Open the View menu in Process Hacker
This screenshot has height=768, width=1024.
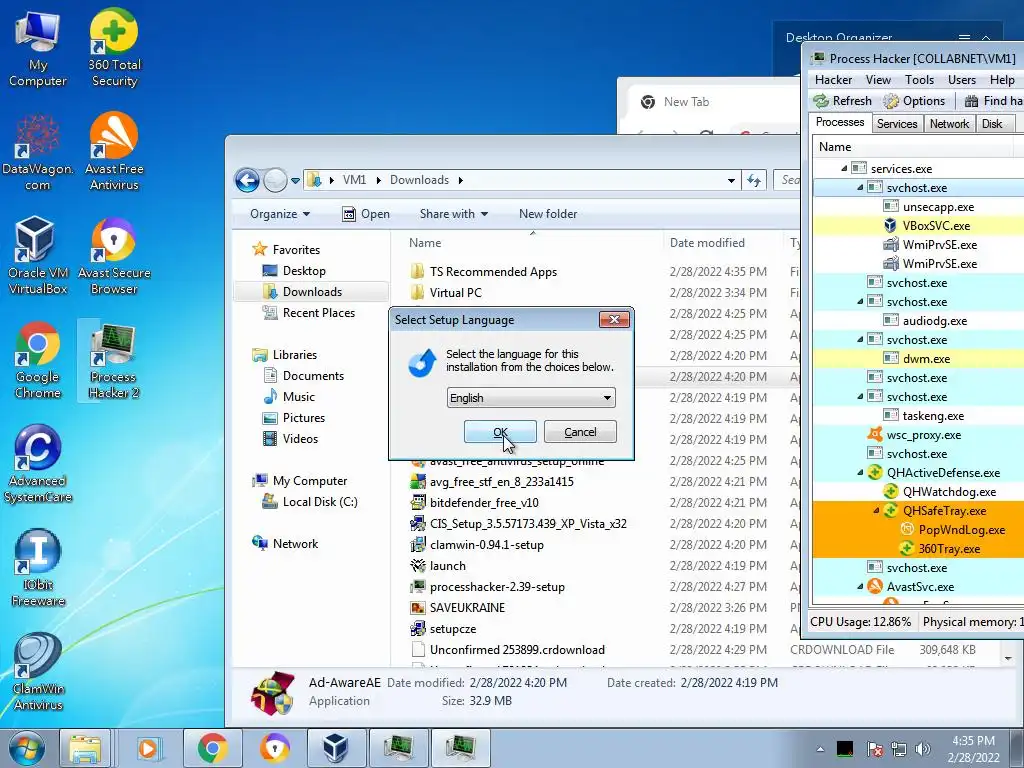click(x=878, y=80)
